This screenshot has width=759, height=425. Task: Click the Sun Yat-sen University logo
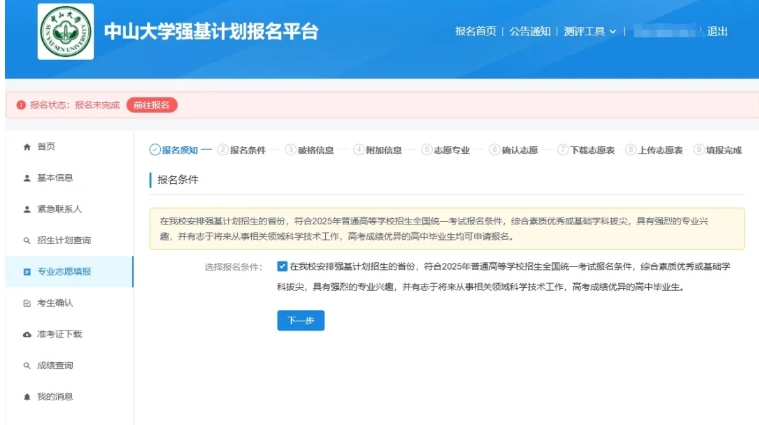[66, 31]
